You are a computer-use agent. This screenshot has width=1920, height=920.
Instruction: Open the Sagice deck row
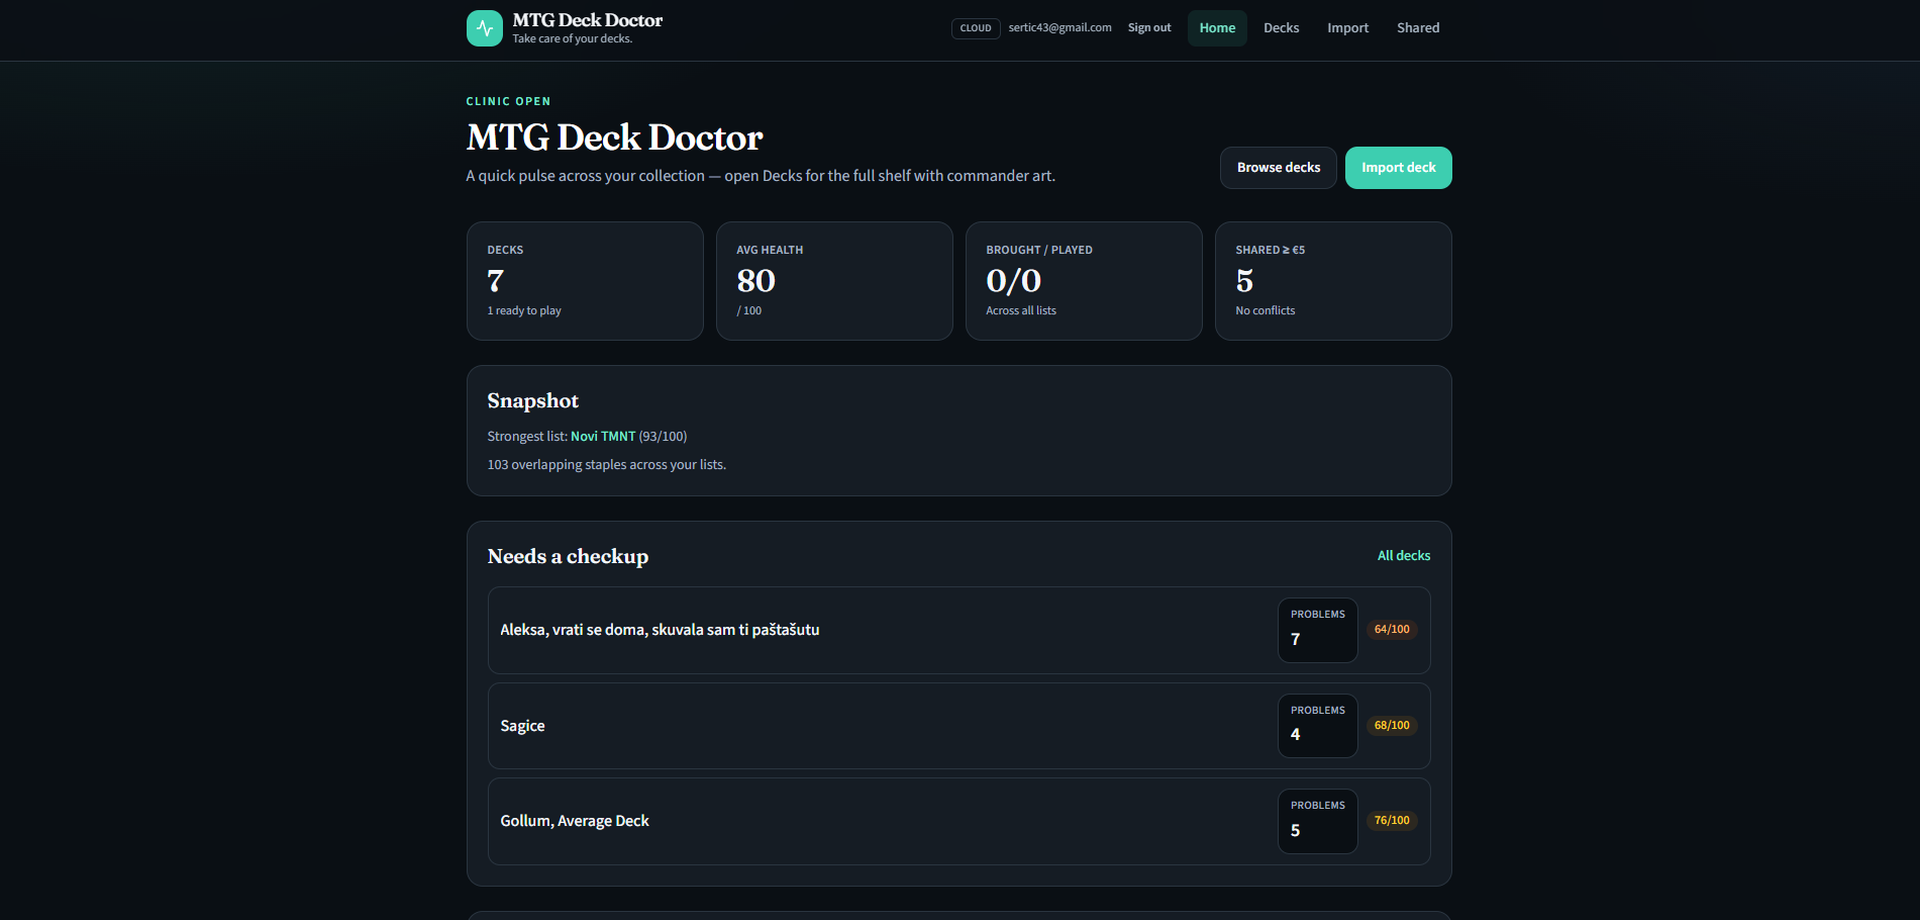coord(959,726)
